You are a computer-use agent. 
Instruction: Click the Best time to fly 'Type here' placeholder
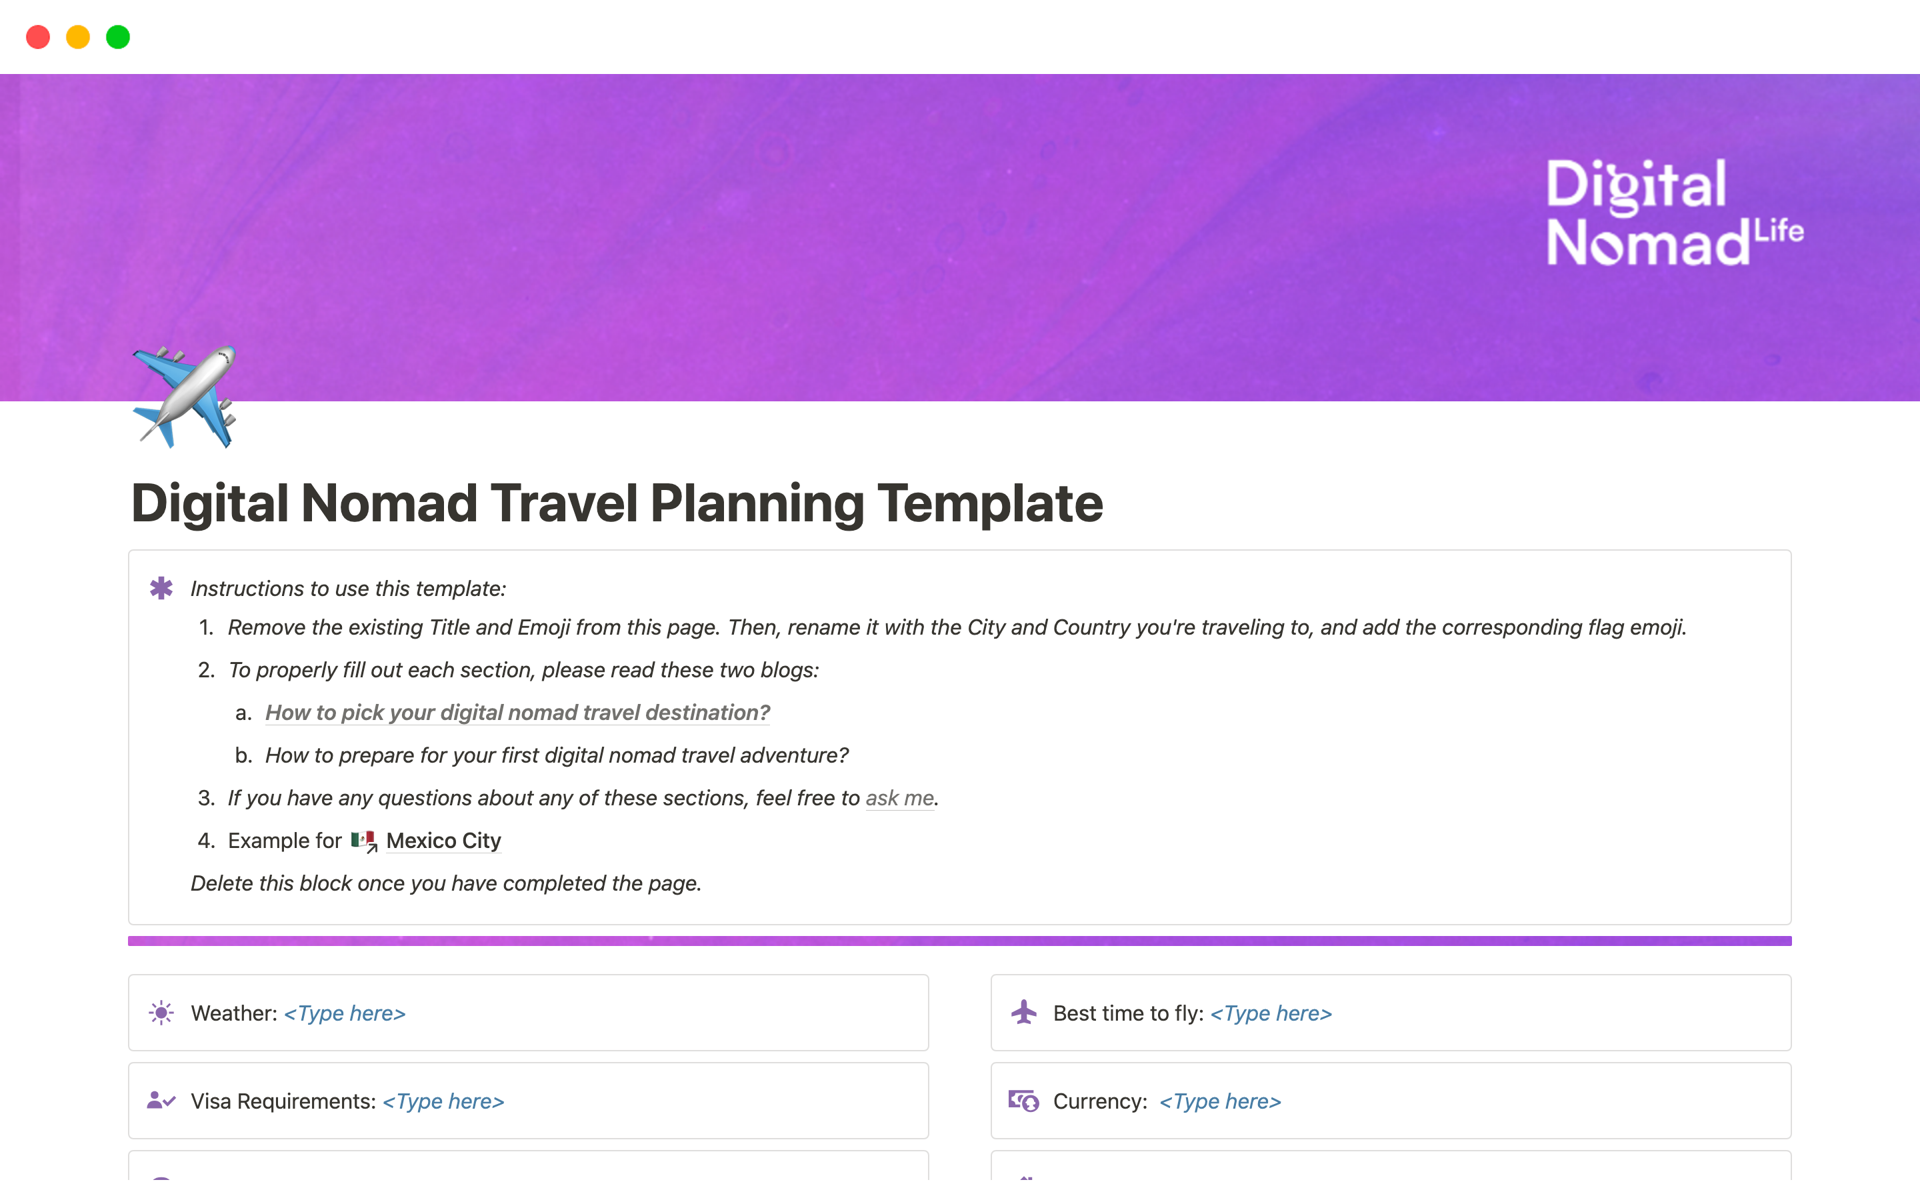tap(1270, 1013)
